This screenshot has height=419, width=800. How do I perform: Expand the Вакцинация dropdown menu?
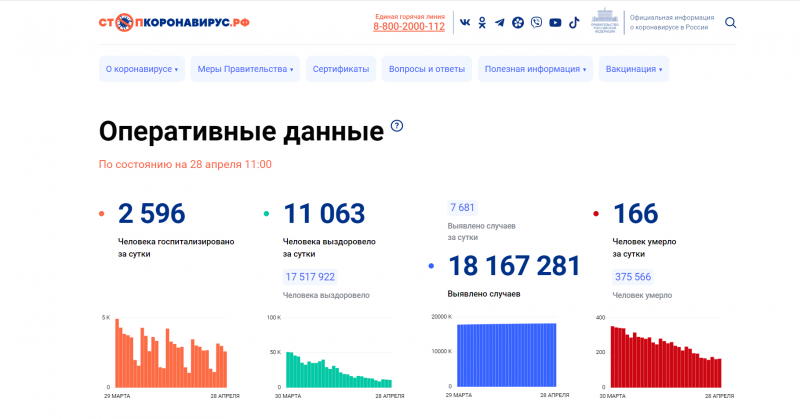tap(634, 69)
